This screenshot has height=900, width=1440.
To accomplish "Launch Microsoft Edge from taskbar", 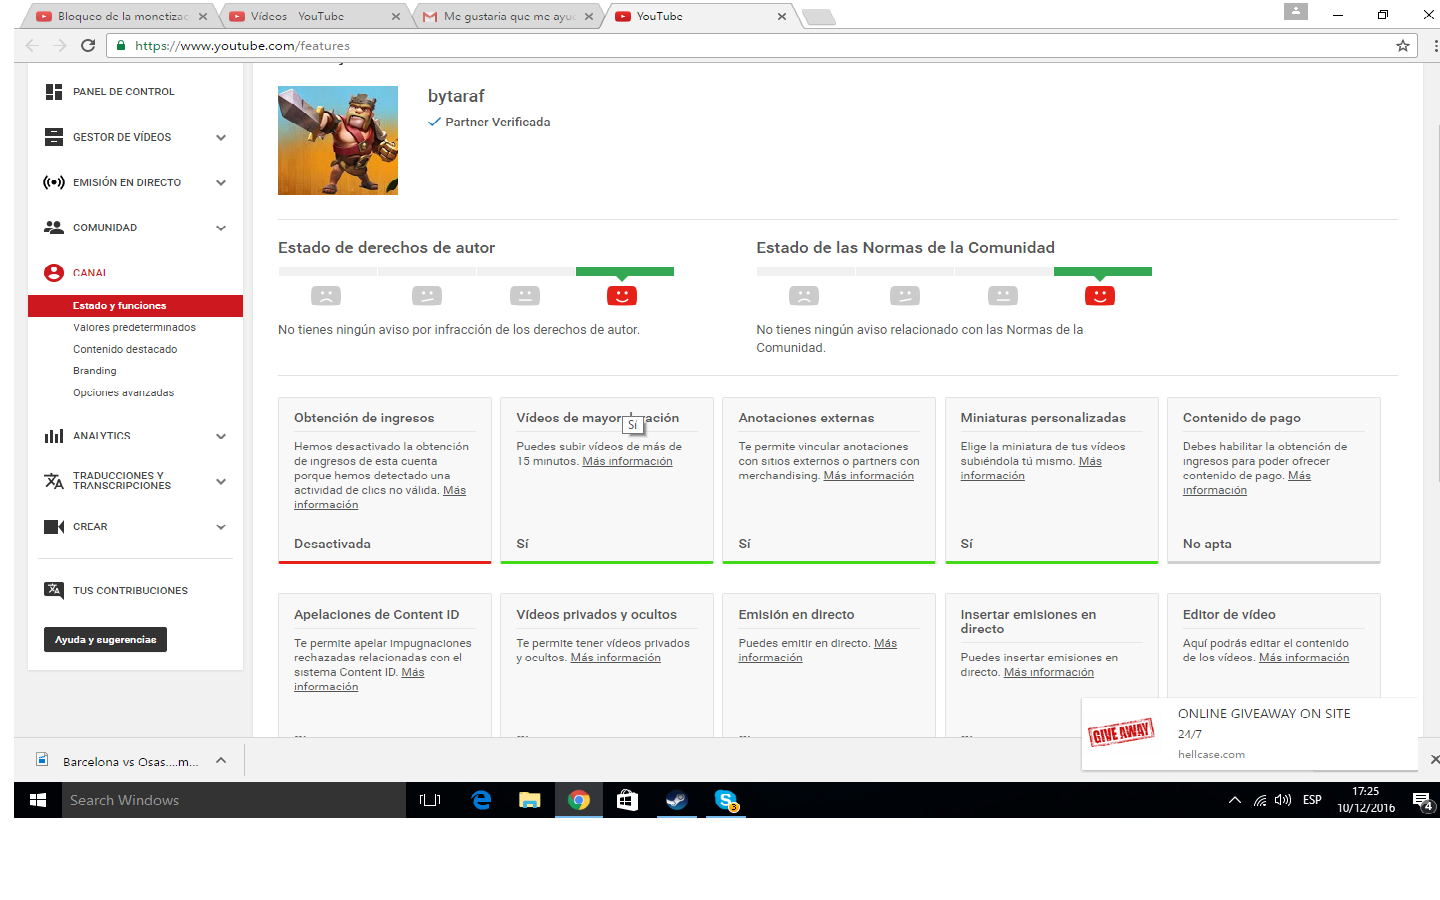I will pyautogui.click(x=481, y=800).
